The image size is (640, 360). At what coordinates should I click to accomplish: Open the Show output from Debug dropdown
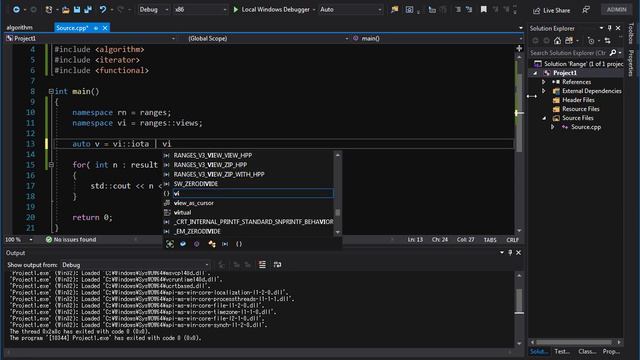click(x=136, y=265)
